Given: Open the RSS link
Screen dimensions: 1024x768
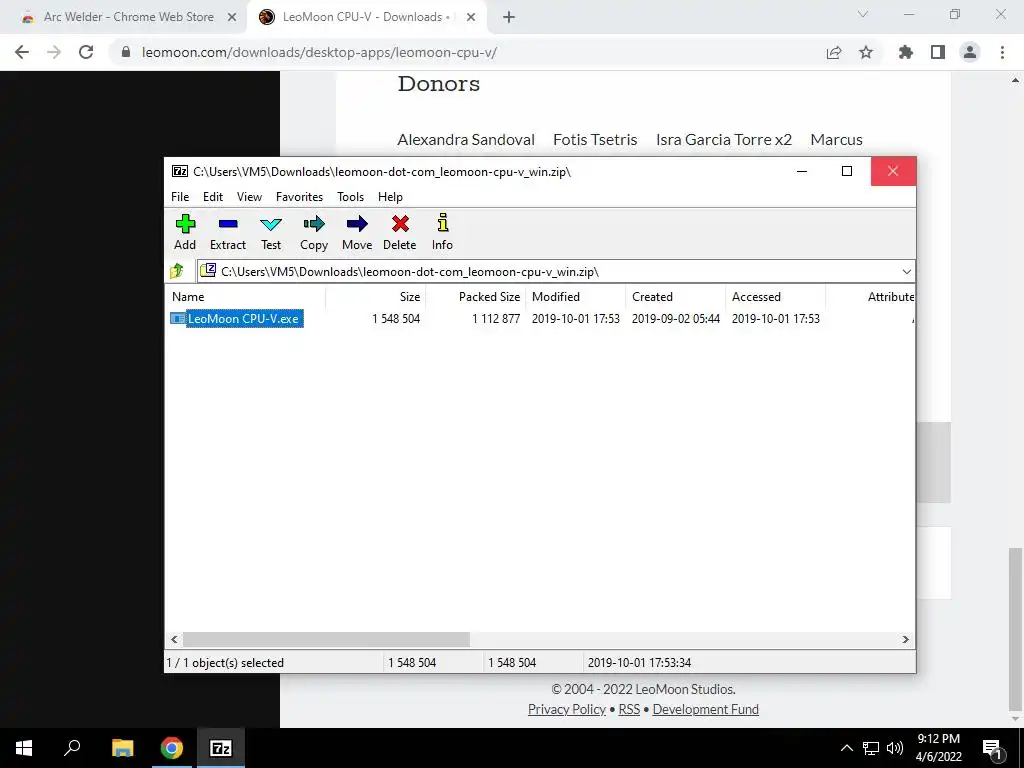Looking at the screenshot, I should point(630,709).
